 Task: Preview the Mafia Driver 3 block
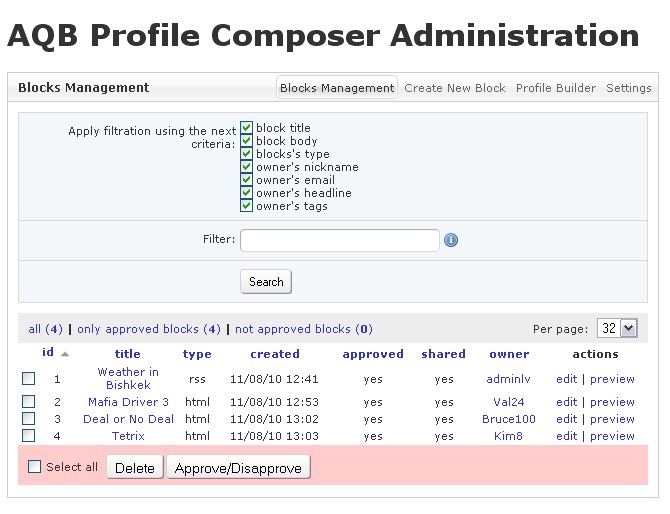612,402
